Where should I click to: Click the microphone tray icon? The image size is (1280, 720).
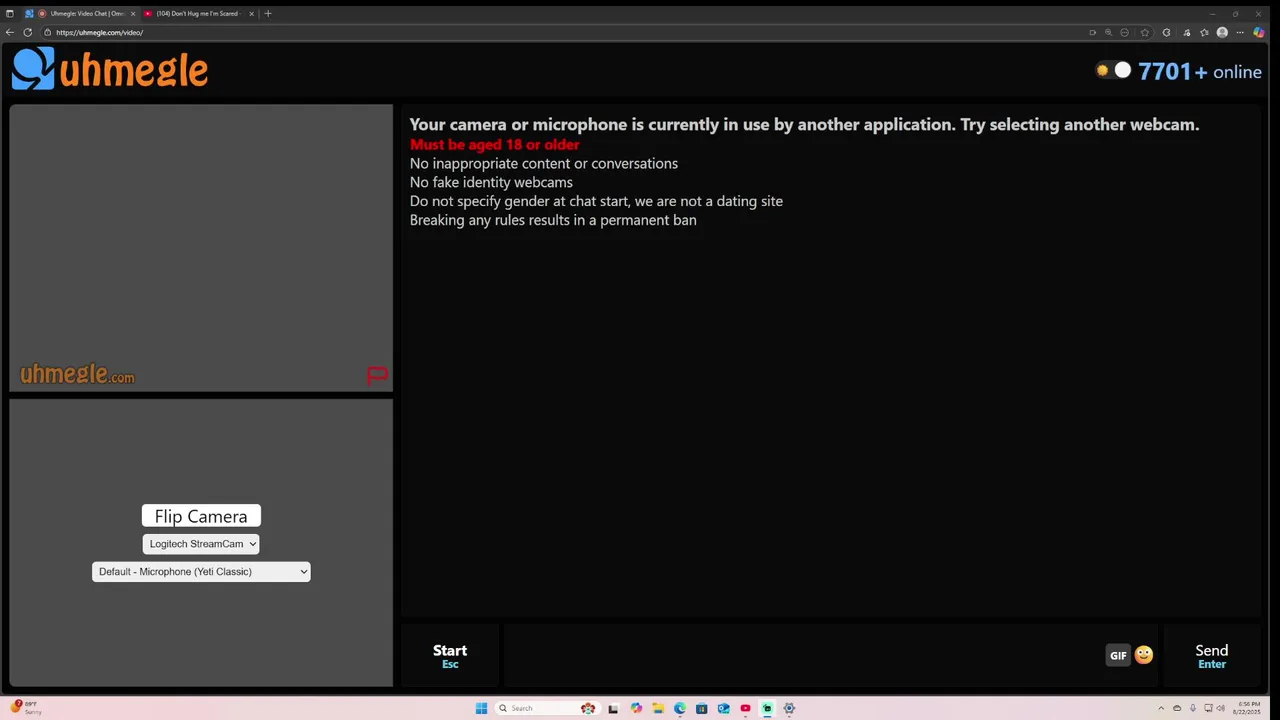1193,708
